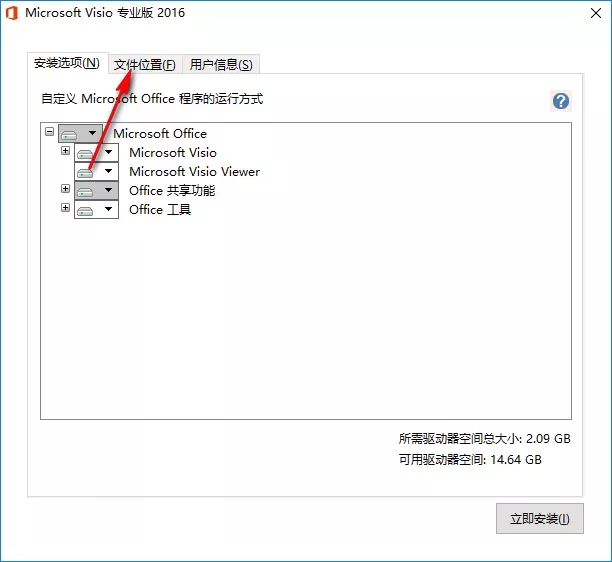Click the drive icon beside Microsoft Visio
Screen dimensions: 612x562
click(x=85, y=153)
